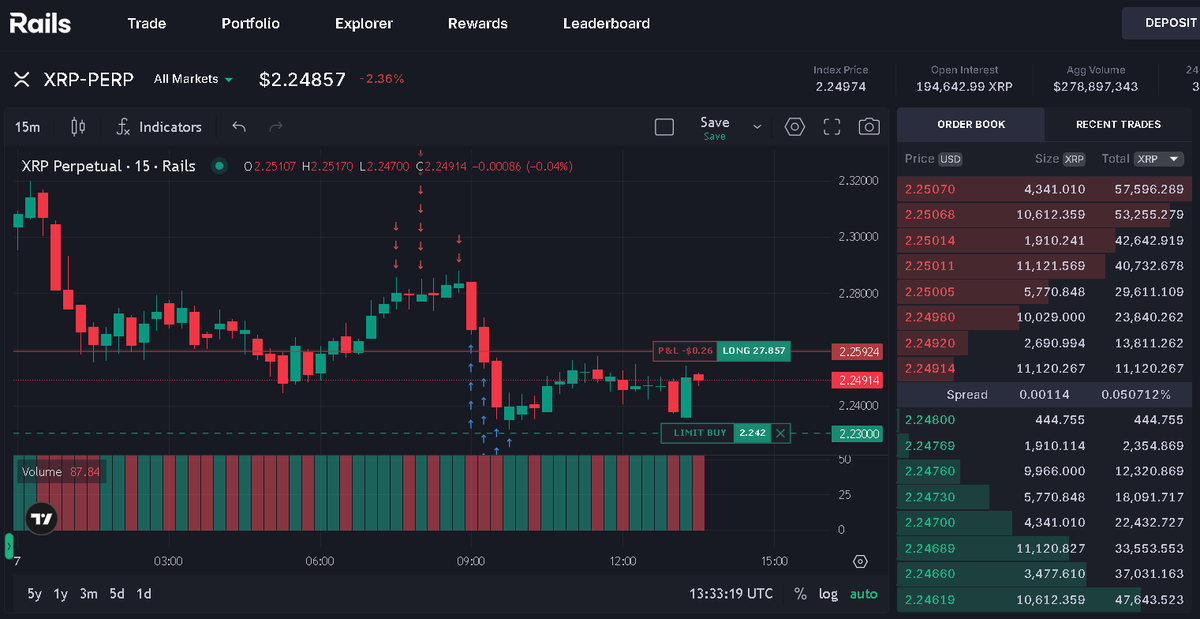Toggle percent scale mode

tap(800, 594)
